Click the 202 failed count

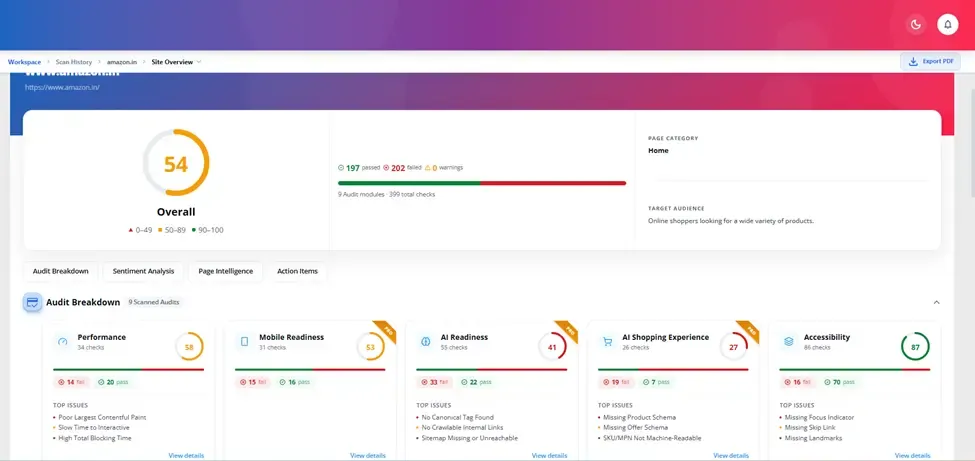pos(402,168)
